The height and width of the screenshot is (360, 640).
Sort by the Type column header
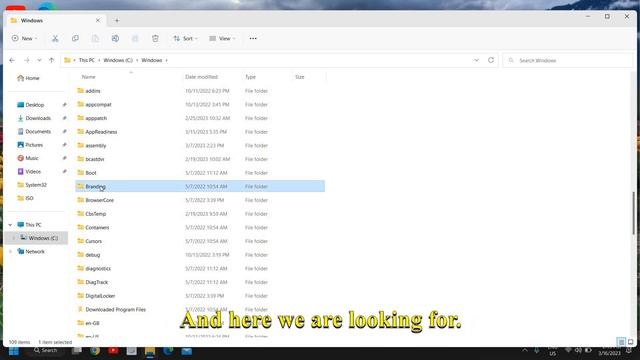[250, 77]
